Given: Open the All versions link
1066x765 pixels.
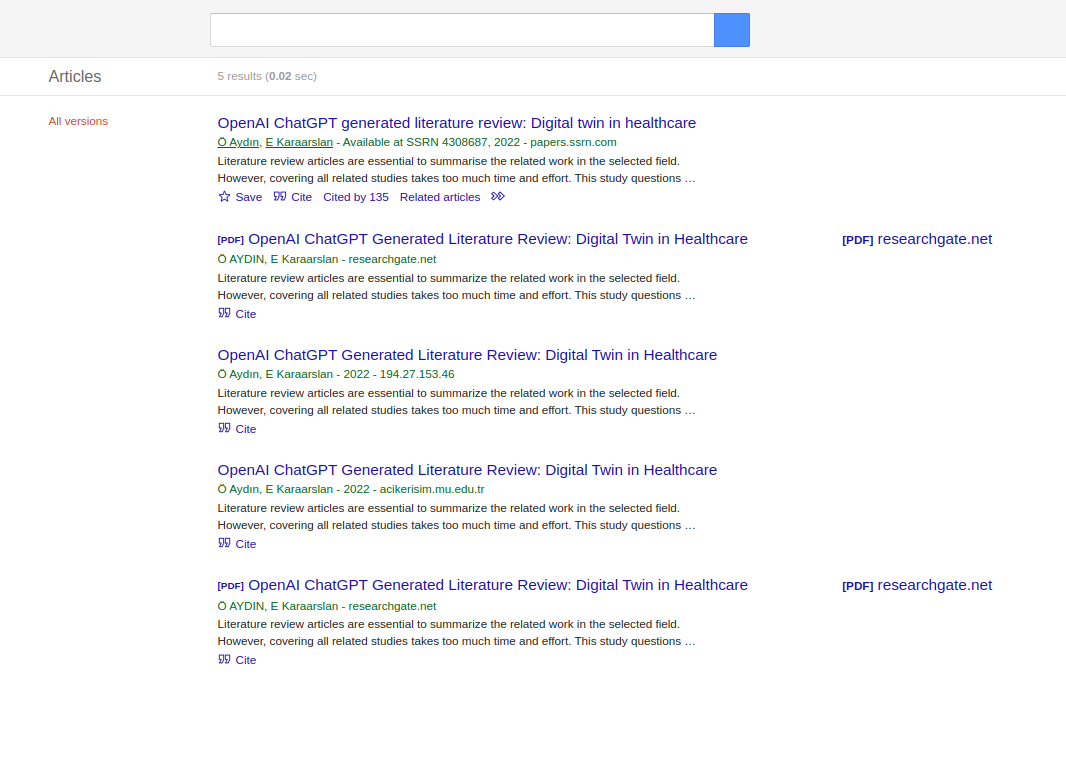Looking at the screenshot, I should click(78, 121).
